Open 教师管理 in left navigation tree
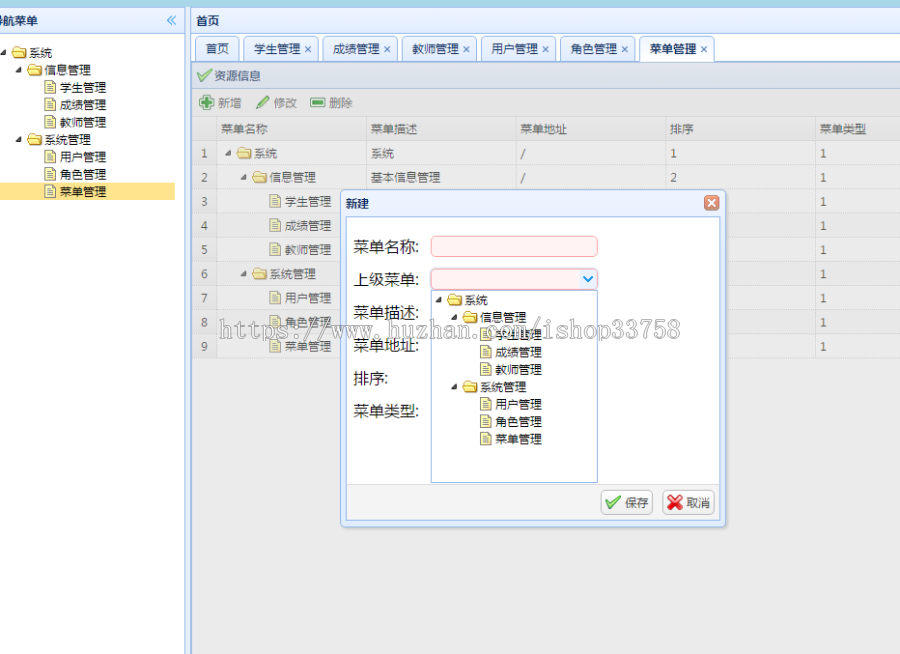 click(x=83, y=122)
